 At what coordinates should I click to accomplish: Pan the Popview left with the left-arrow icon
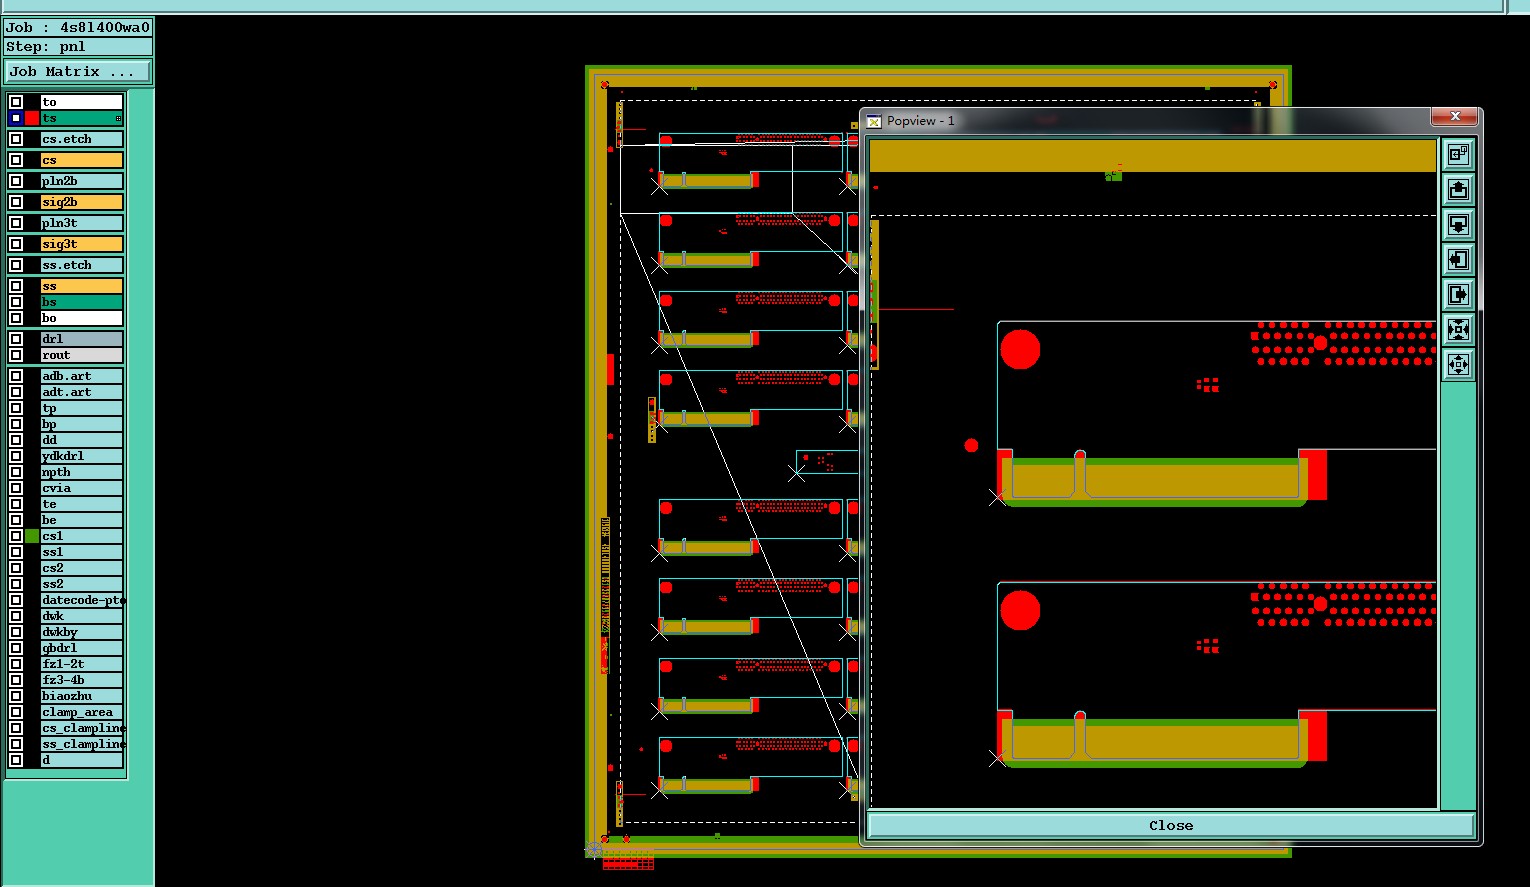pyautogui.click(x=1458, y=259)
